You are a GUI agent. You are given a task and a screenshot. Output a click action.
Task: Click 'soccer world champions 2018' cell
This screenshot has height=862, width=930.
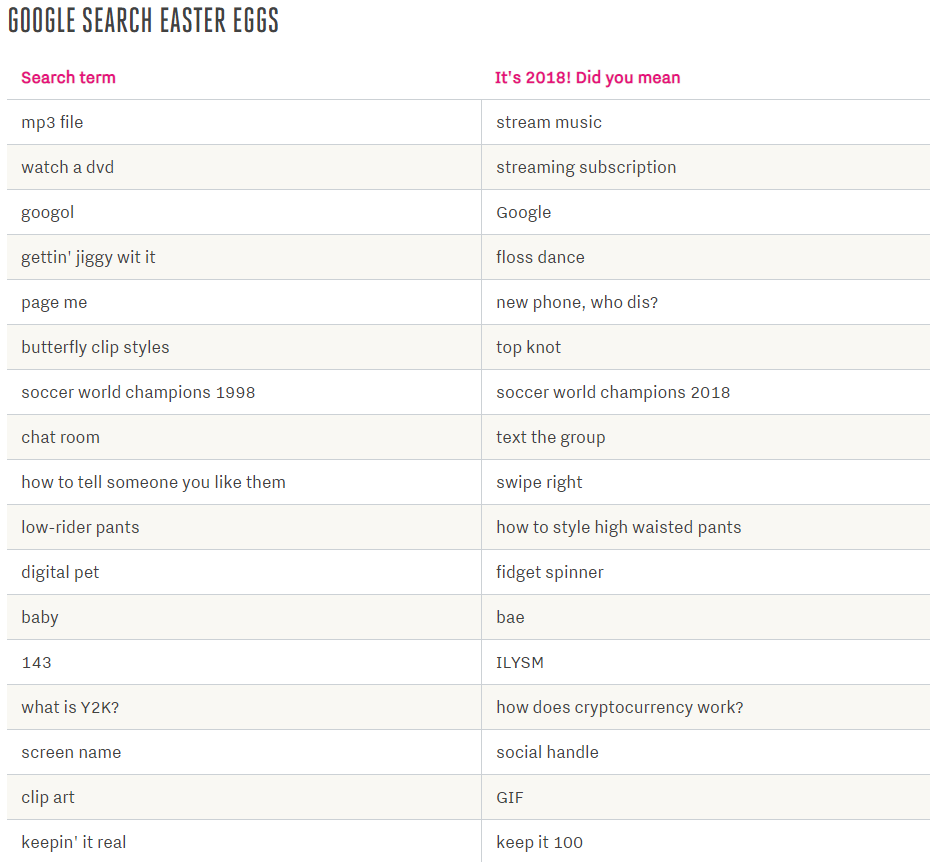613,393
